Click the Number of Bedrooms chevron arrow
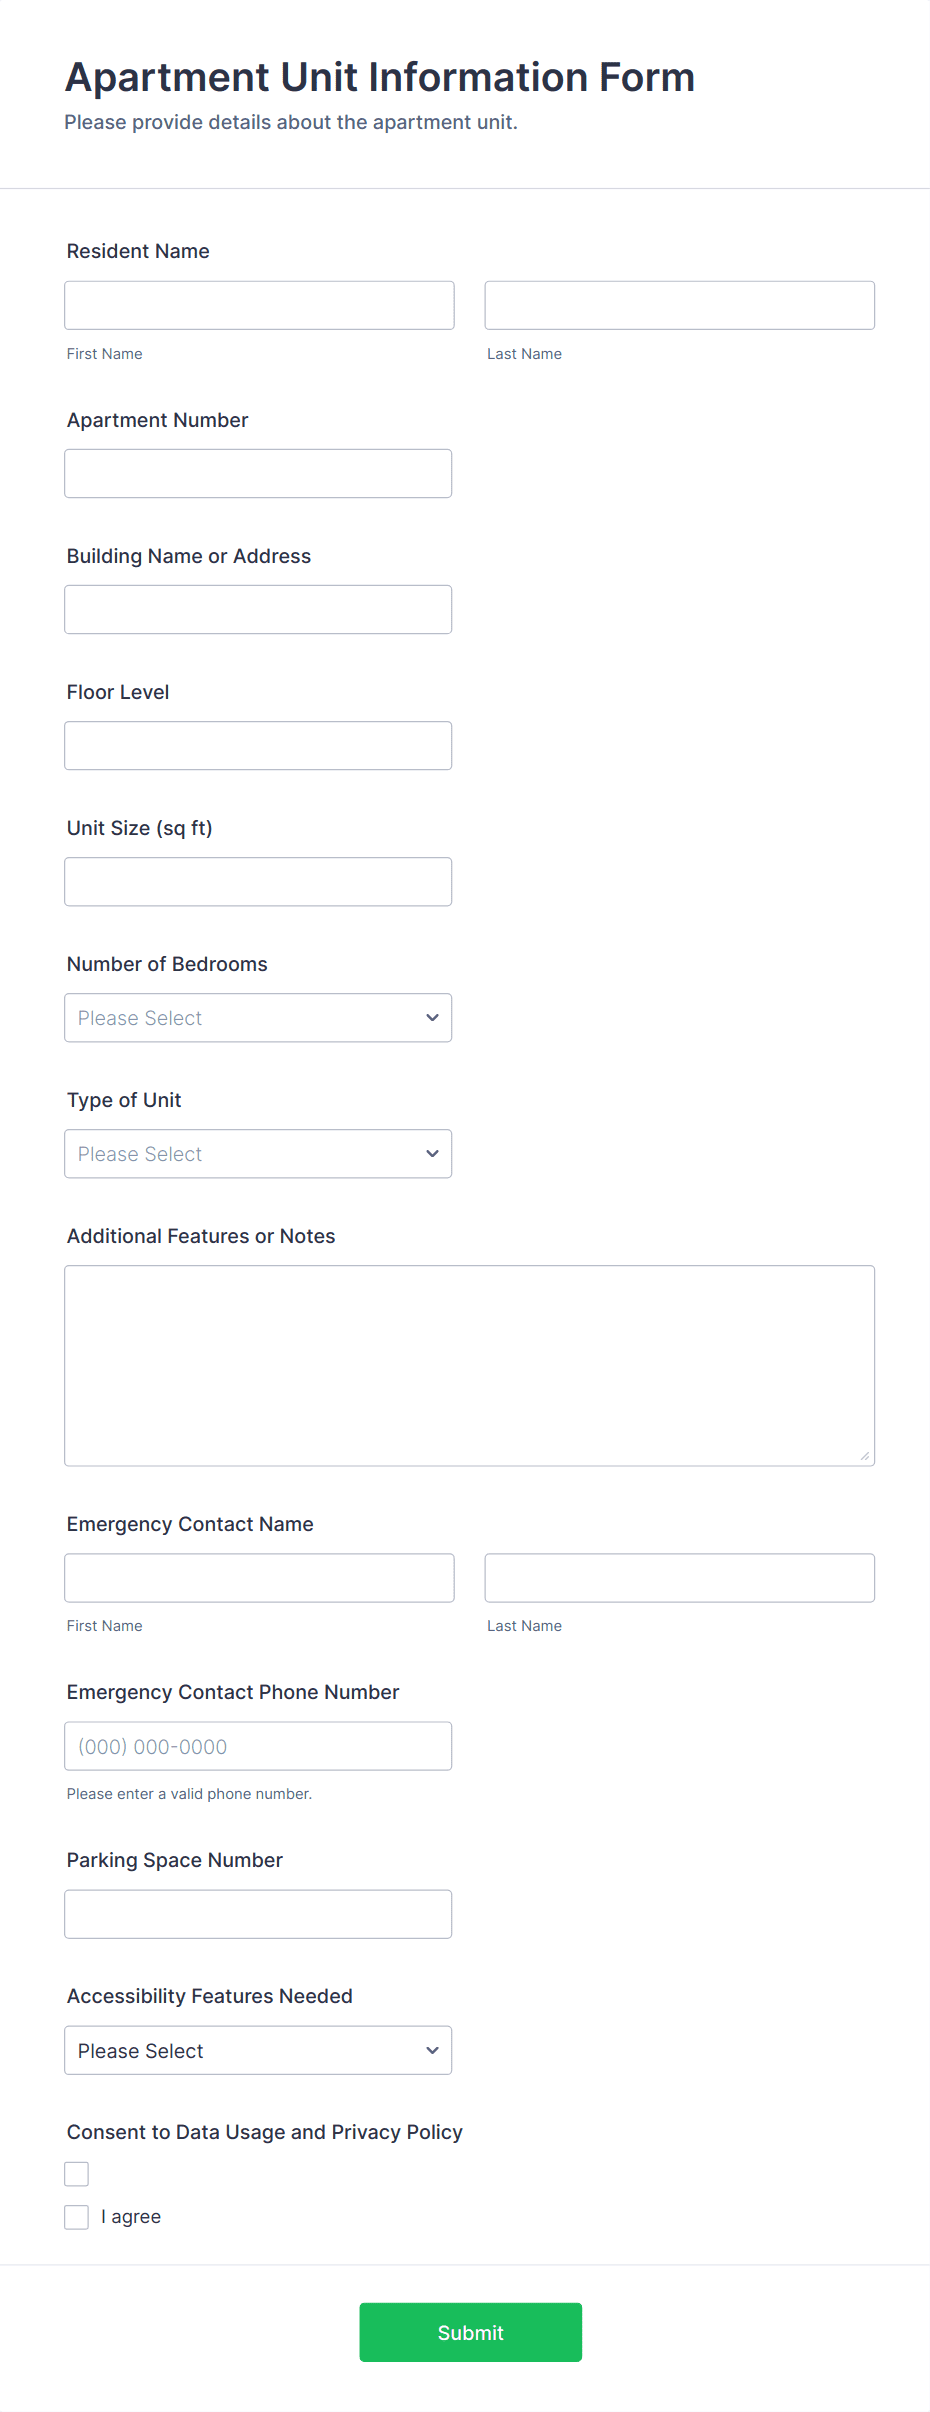Viewport: 930px width, 2412px height. pos(432,1017)
